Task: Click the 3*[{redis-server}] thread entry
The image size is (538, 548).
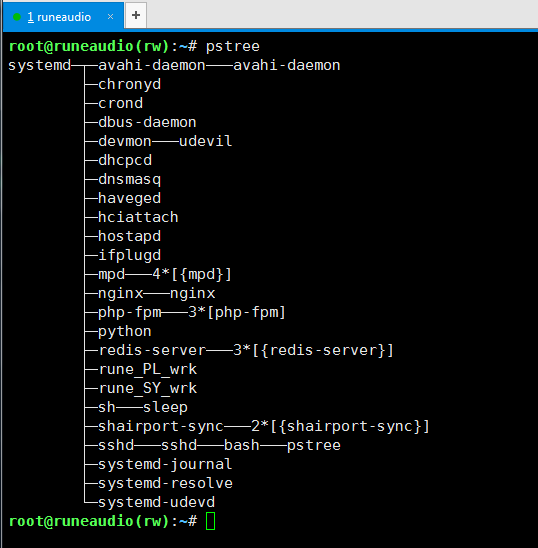Action: pyautogui.click(x=313, y=351)
